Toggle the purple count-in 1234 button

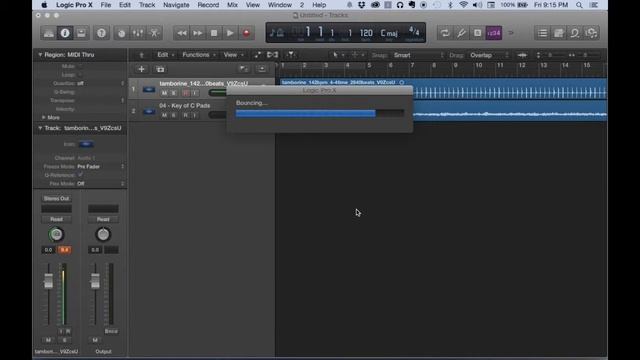493,33
